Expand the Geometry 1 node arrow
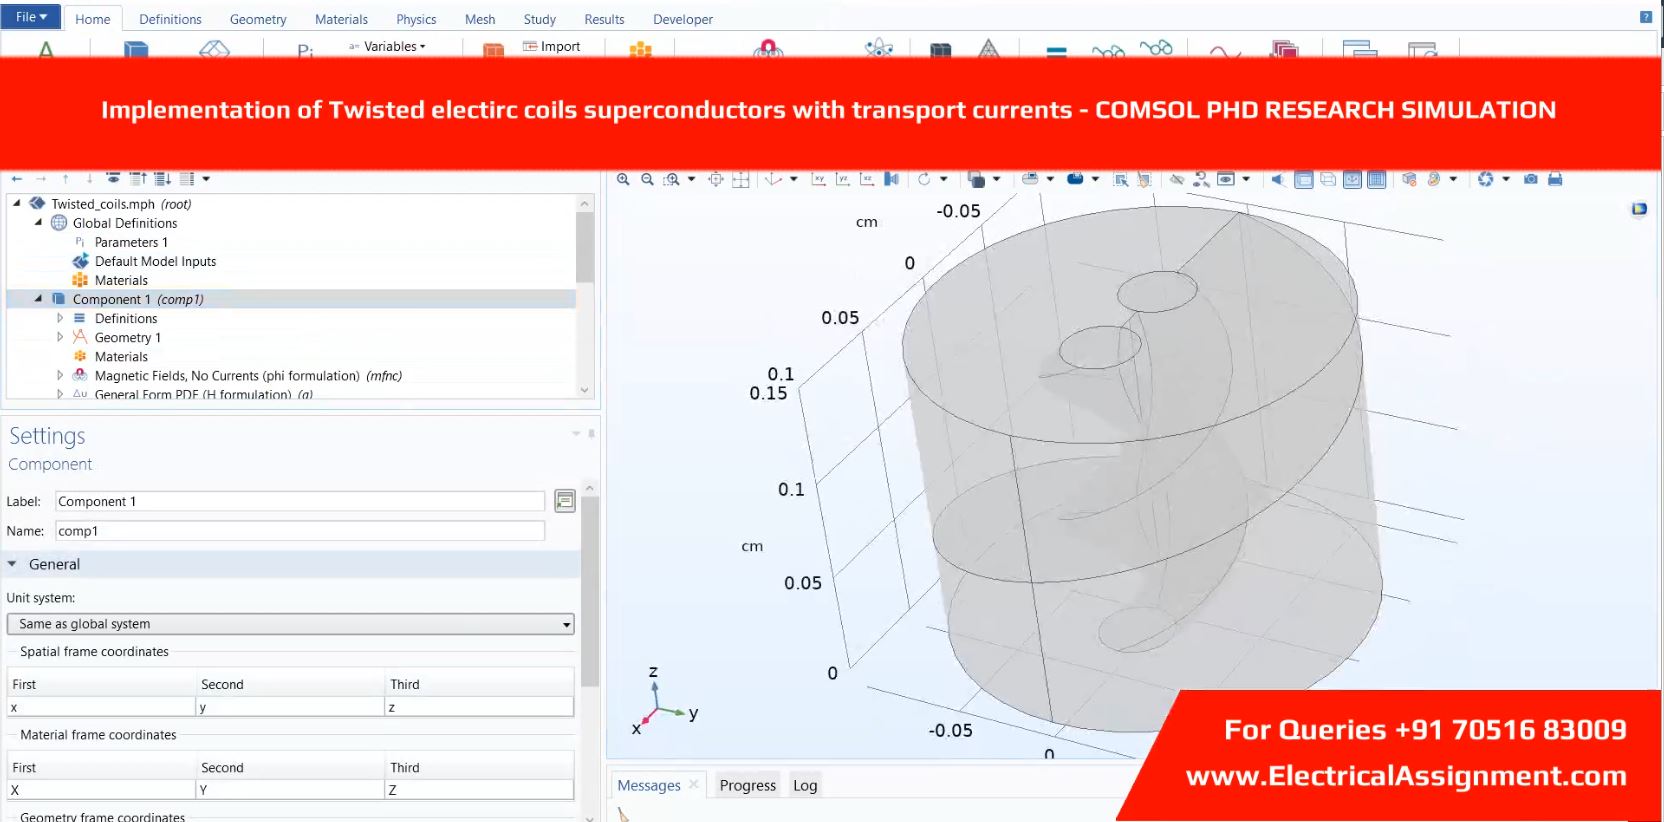Image resolution: width=1664 pixels, height=822 pixels. (x=60, y=337)
